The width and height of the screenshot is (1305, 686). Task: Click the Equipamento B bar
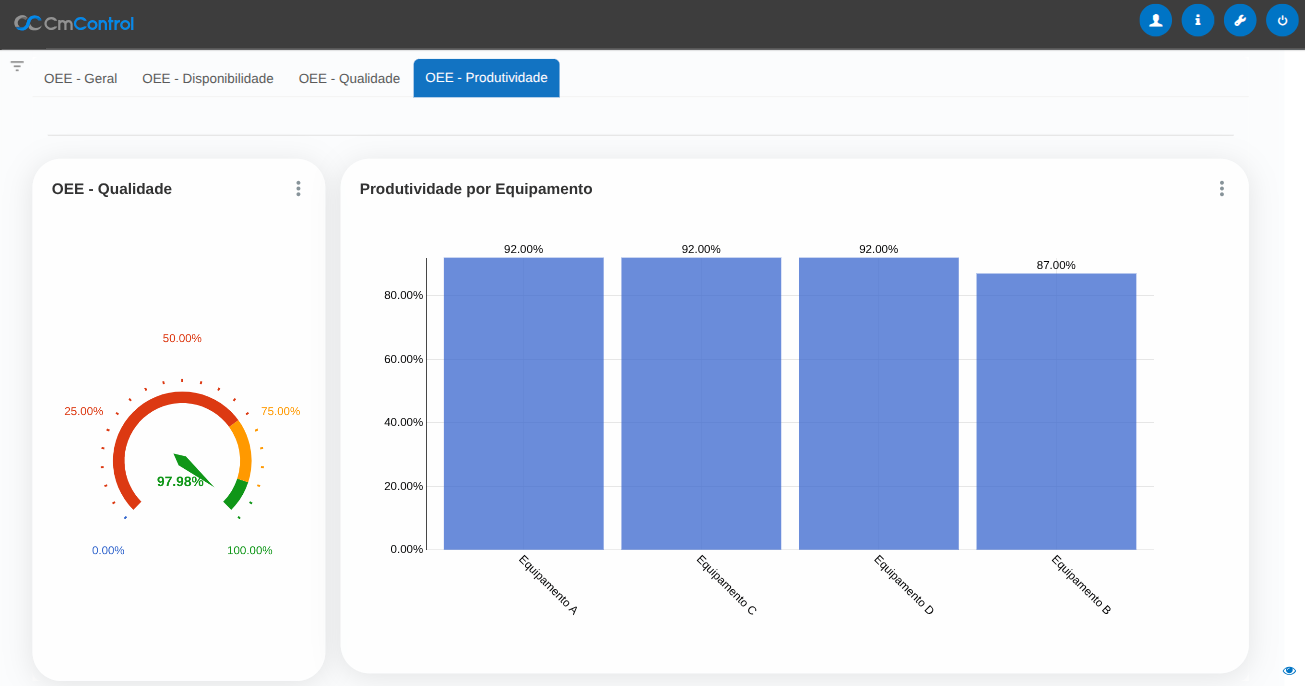[1056, 410]
